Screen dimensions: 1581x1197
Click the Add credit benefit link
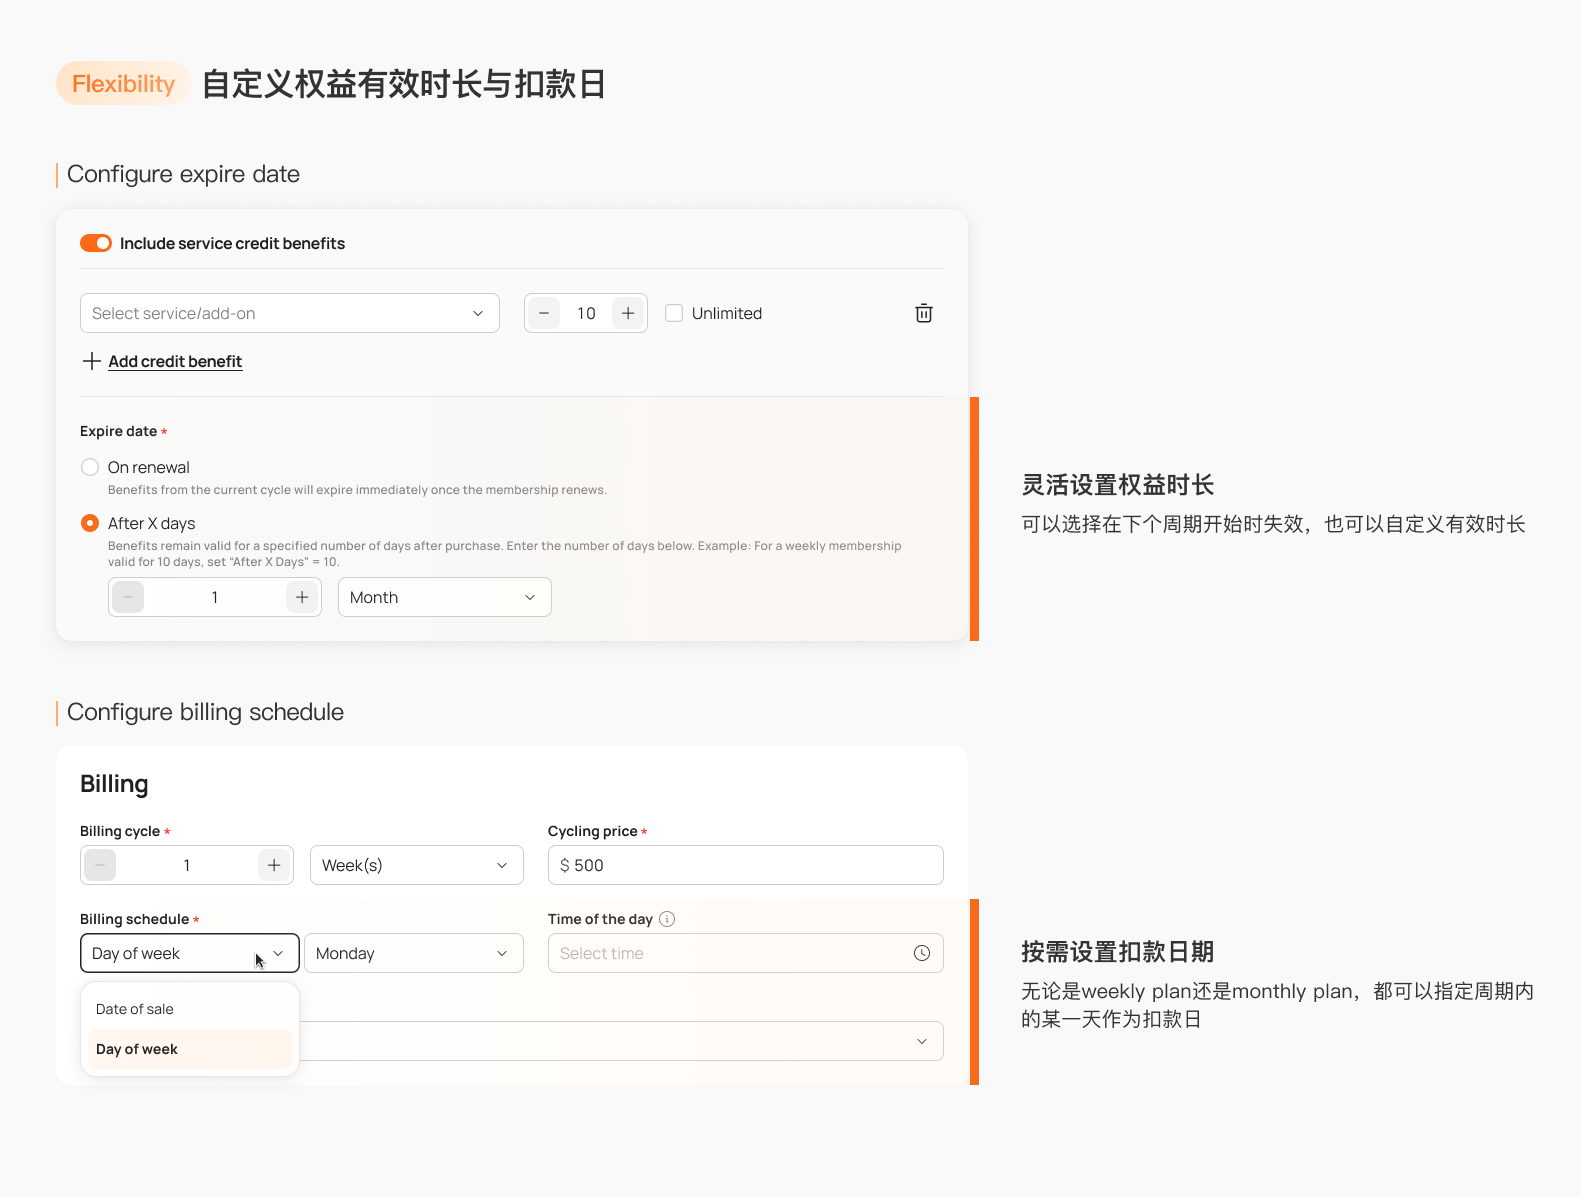tap(175, 361)
